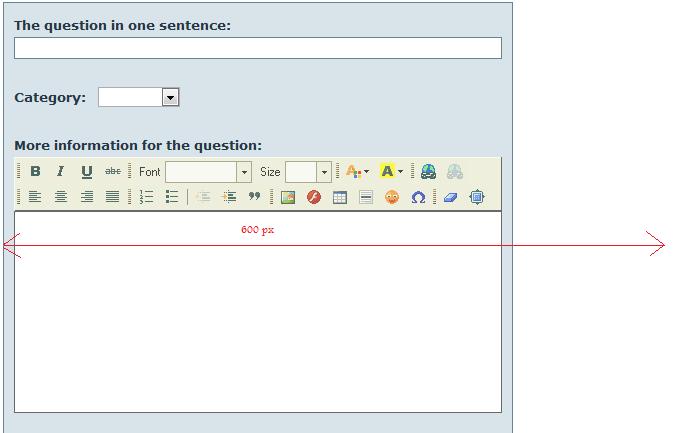This screenshot has height=433, width=676.
Task: Insert a block quote
Action: point(254,197)
